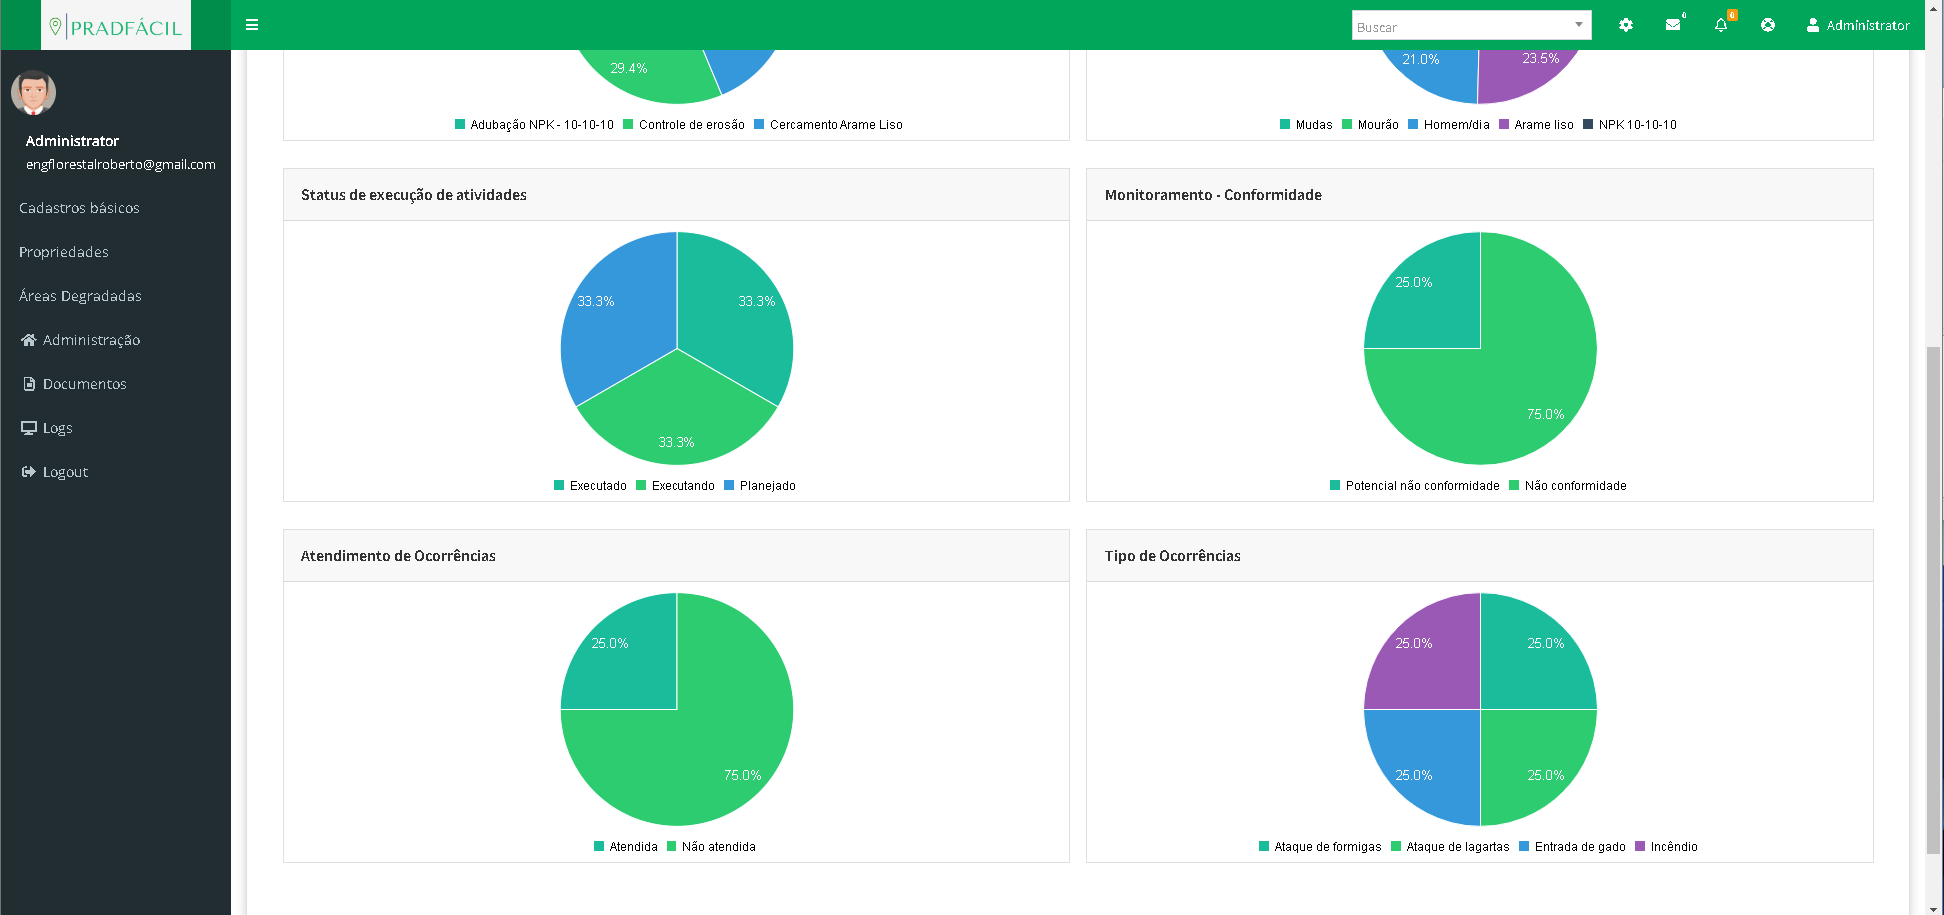
Task: Click the Administrator avatar picture in sidebar
Action: 33,93
